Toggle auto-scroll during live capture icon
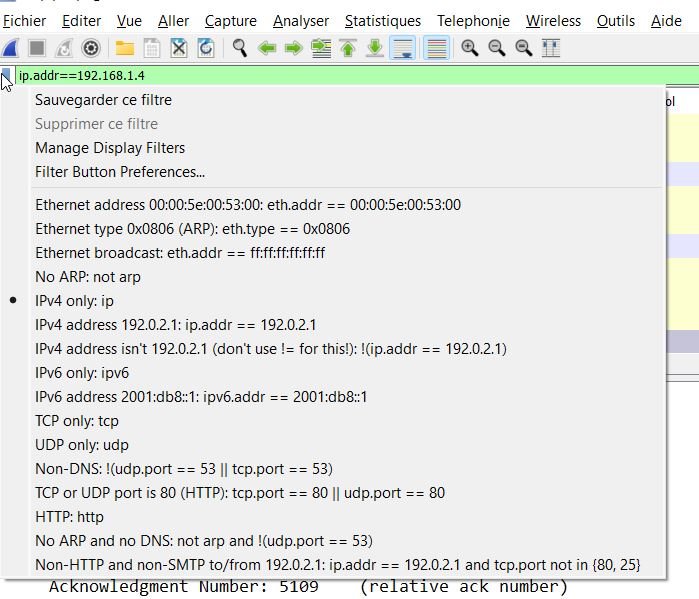The image size is (699, 599). [403, 48]
